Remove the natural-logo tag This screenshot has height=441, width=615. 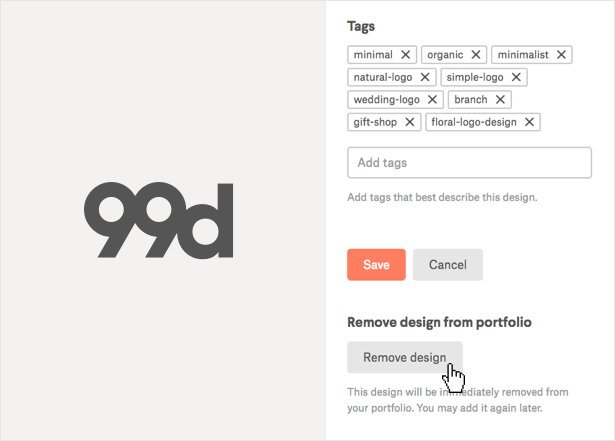[x=425, y=77]
